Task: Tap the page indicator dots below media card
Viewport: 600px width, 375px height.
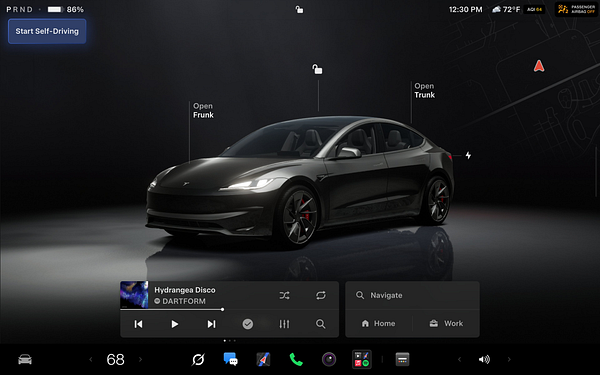Action: tap(230, 340)
